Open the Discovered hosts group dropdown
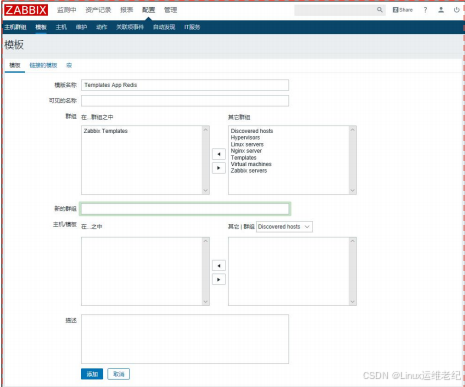Screen dimensions: 465x387 click(284, 227)
